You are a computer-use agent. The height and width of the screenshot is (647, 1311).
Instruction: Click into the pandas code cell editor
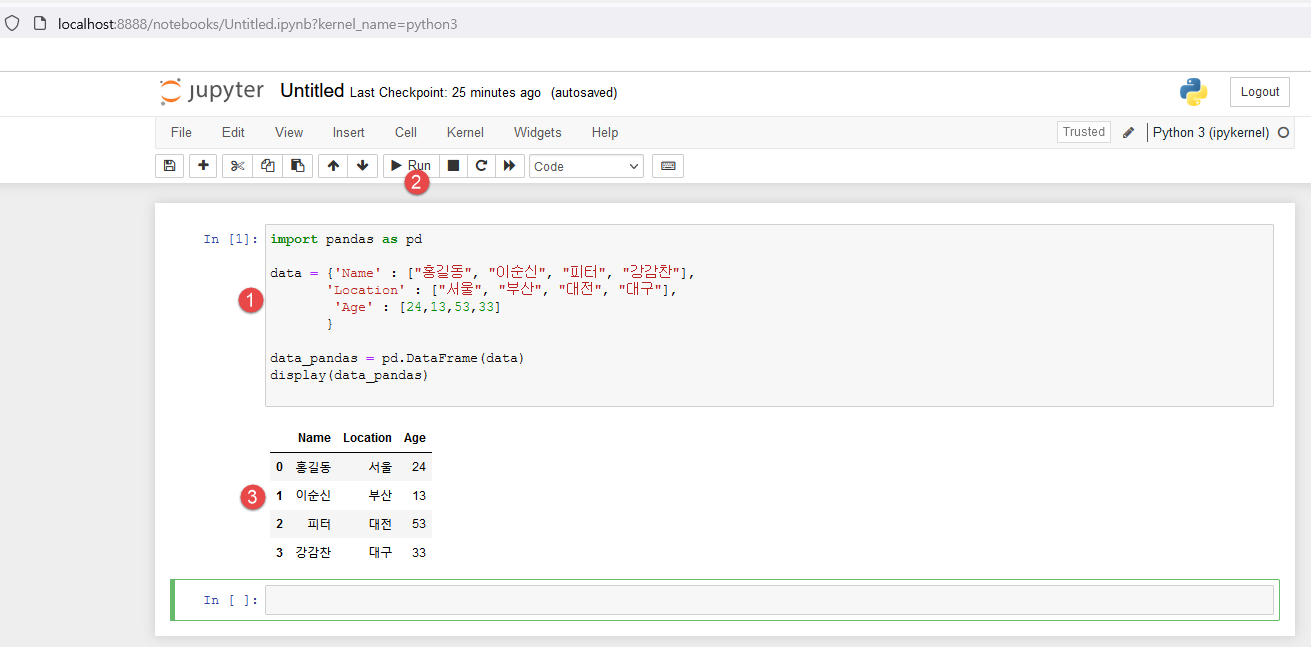(x=769, y=315)
